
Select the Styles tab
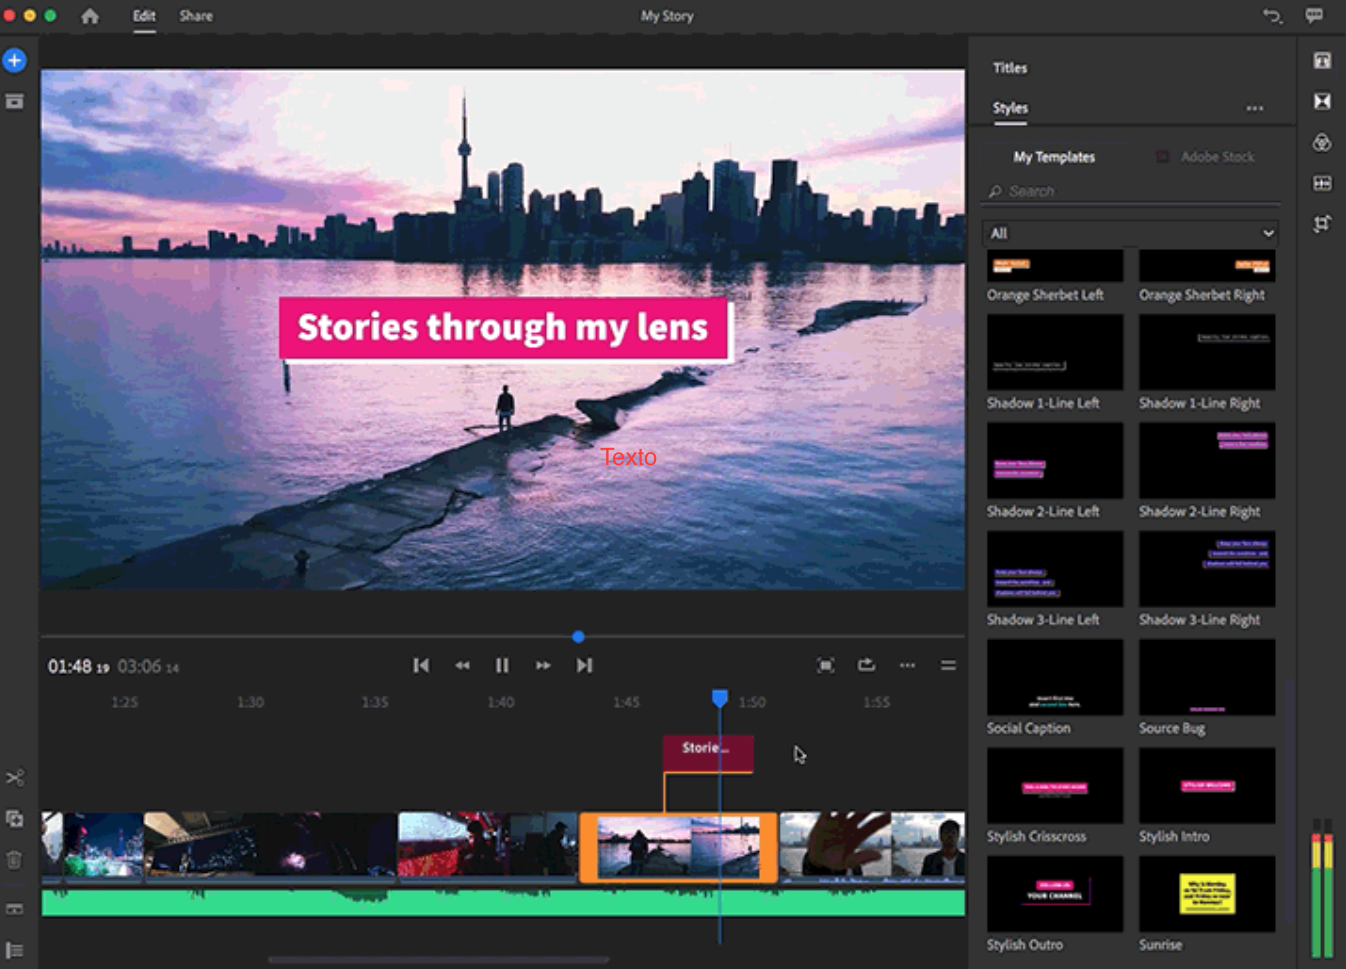(x=1010, y=108)
